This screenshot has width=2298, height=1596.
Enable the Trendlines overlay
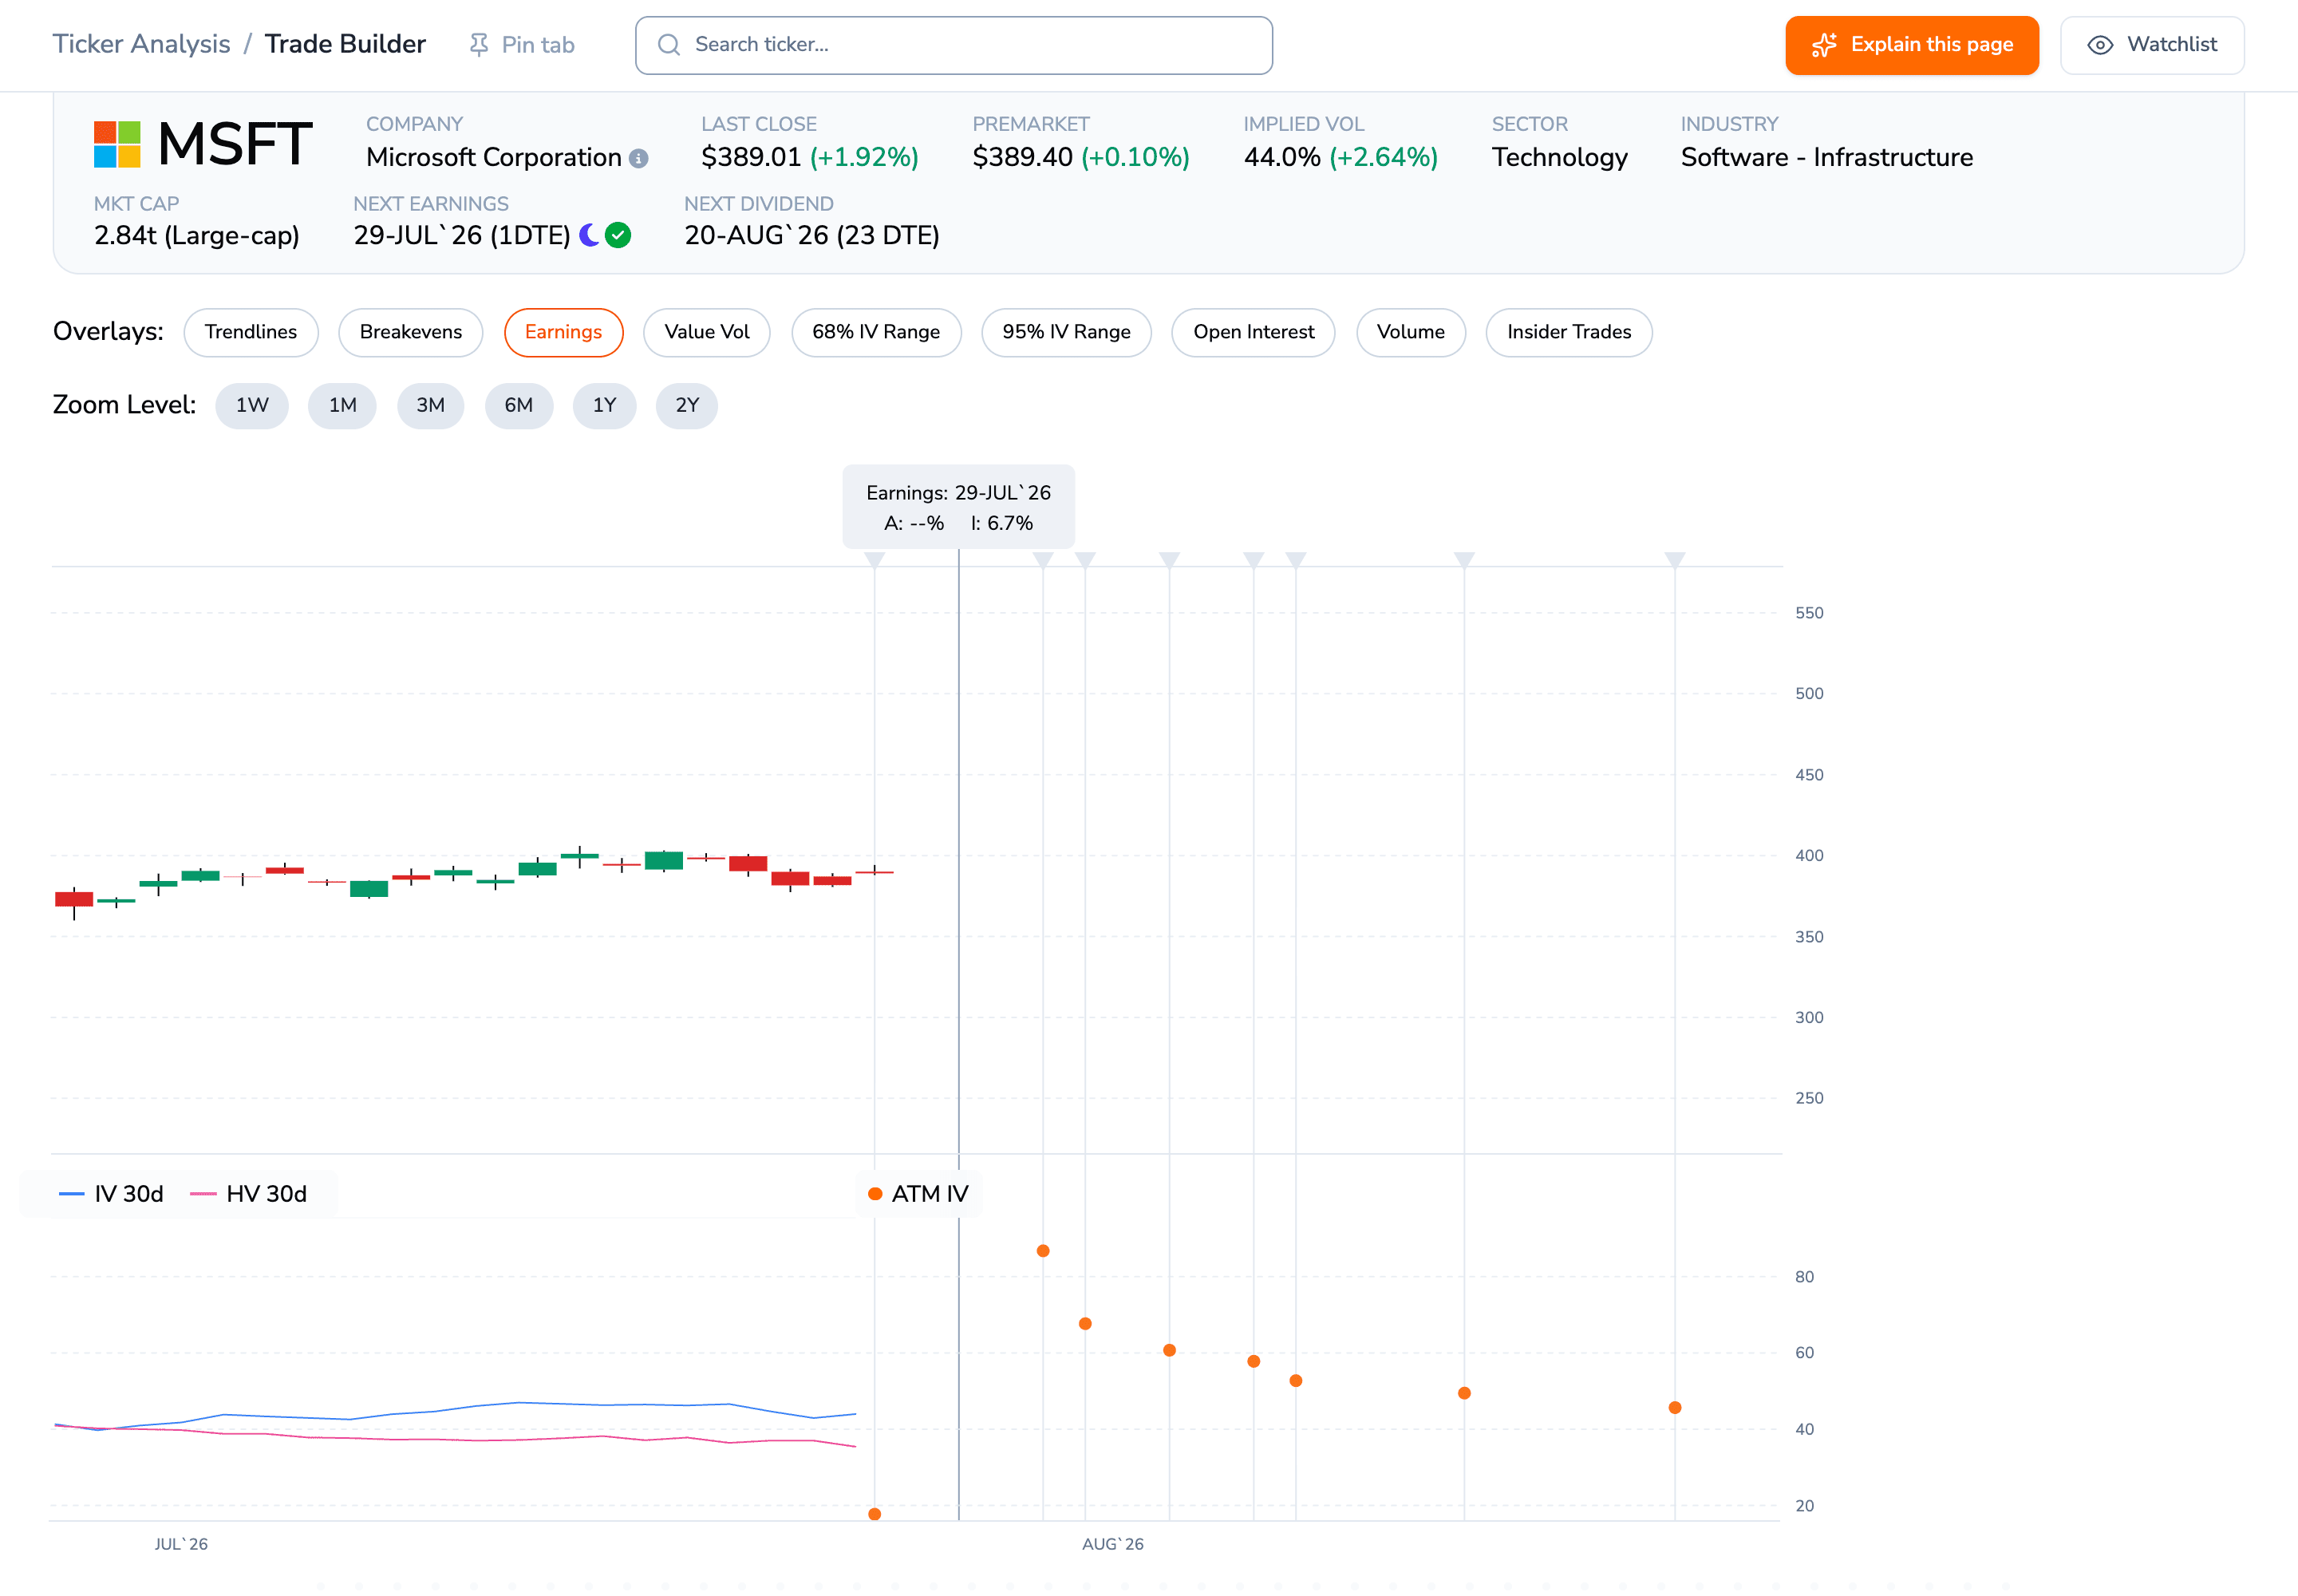coord(251,332)
